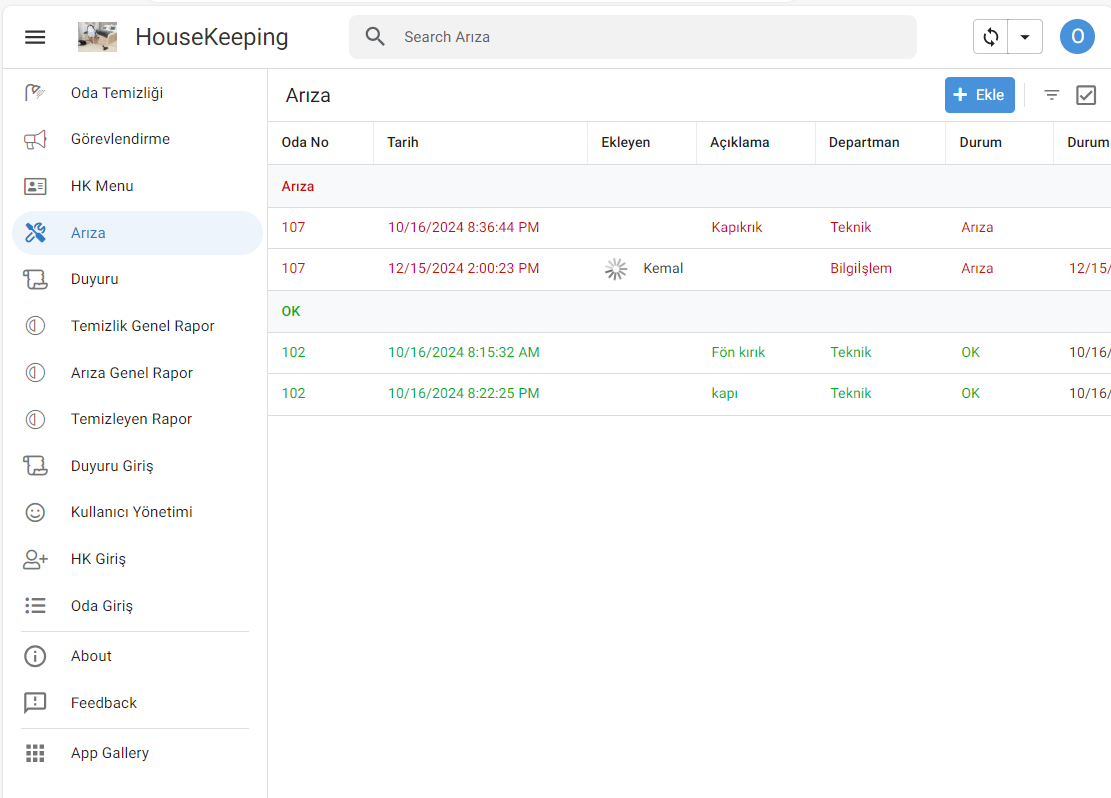The width and height of the screenshot is (1111, 798).
Task: Expand the sync options dropdown arrow
Action: pos(1025,37)
